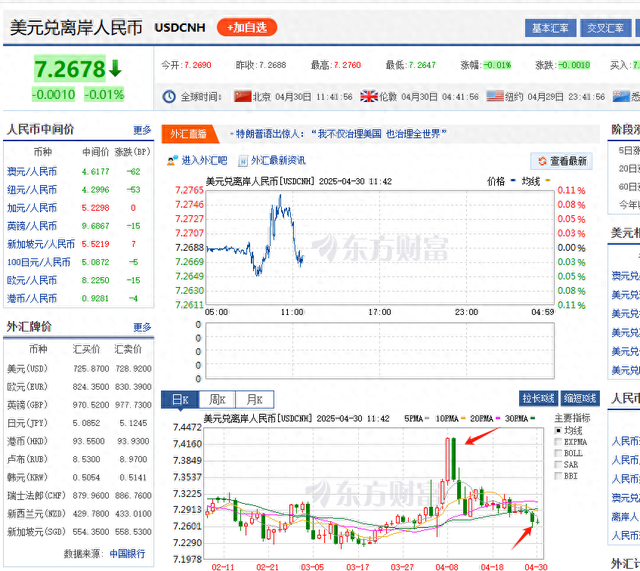This screenshot has width=640, height=571.
Task: Click the 日元(JPY) row in 外汇牌价
Action: (79, 423)
